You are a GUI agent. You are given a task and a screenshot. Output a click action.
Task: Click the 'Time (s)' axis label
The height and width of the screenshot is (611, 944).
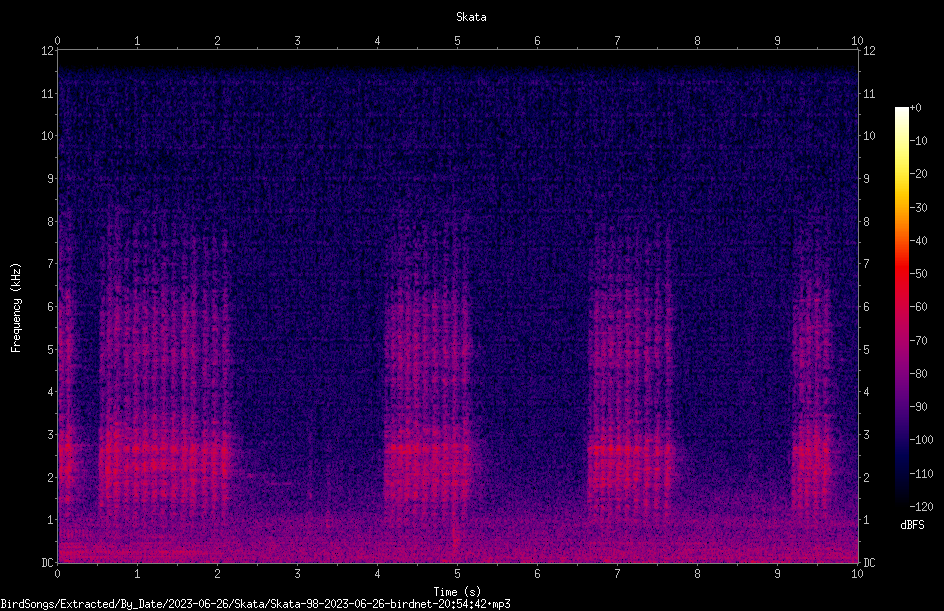coord(457,592)
